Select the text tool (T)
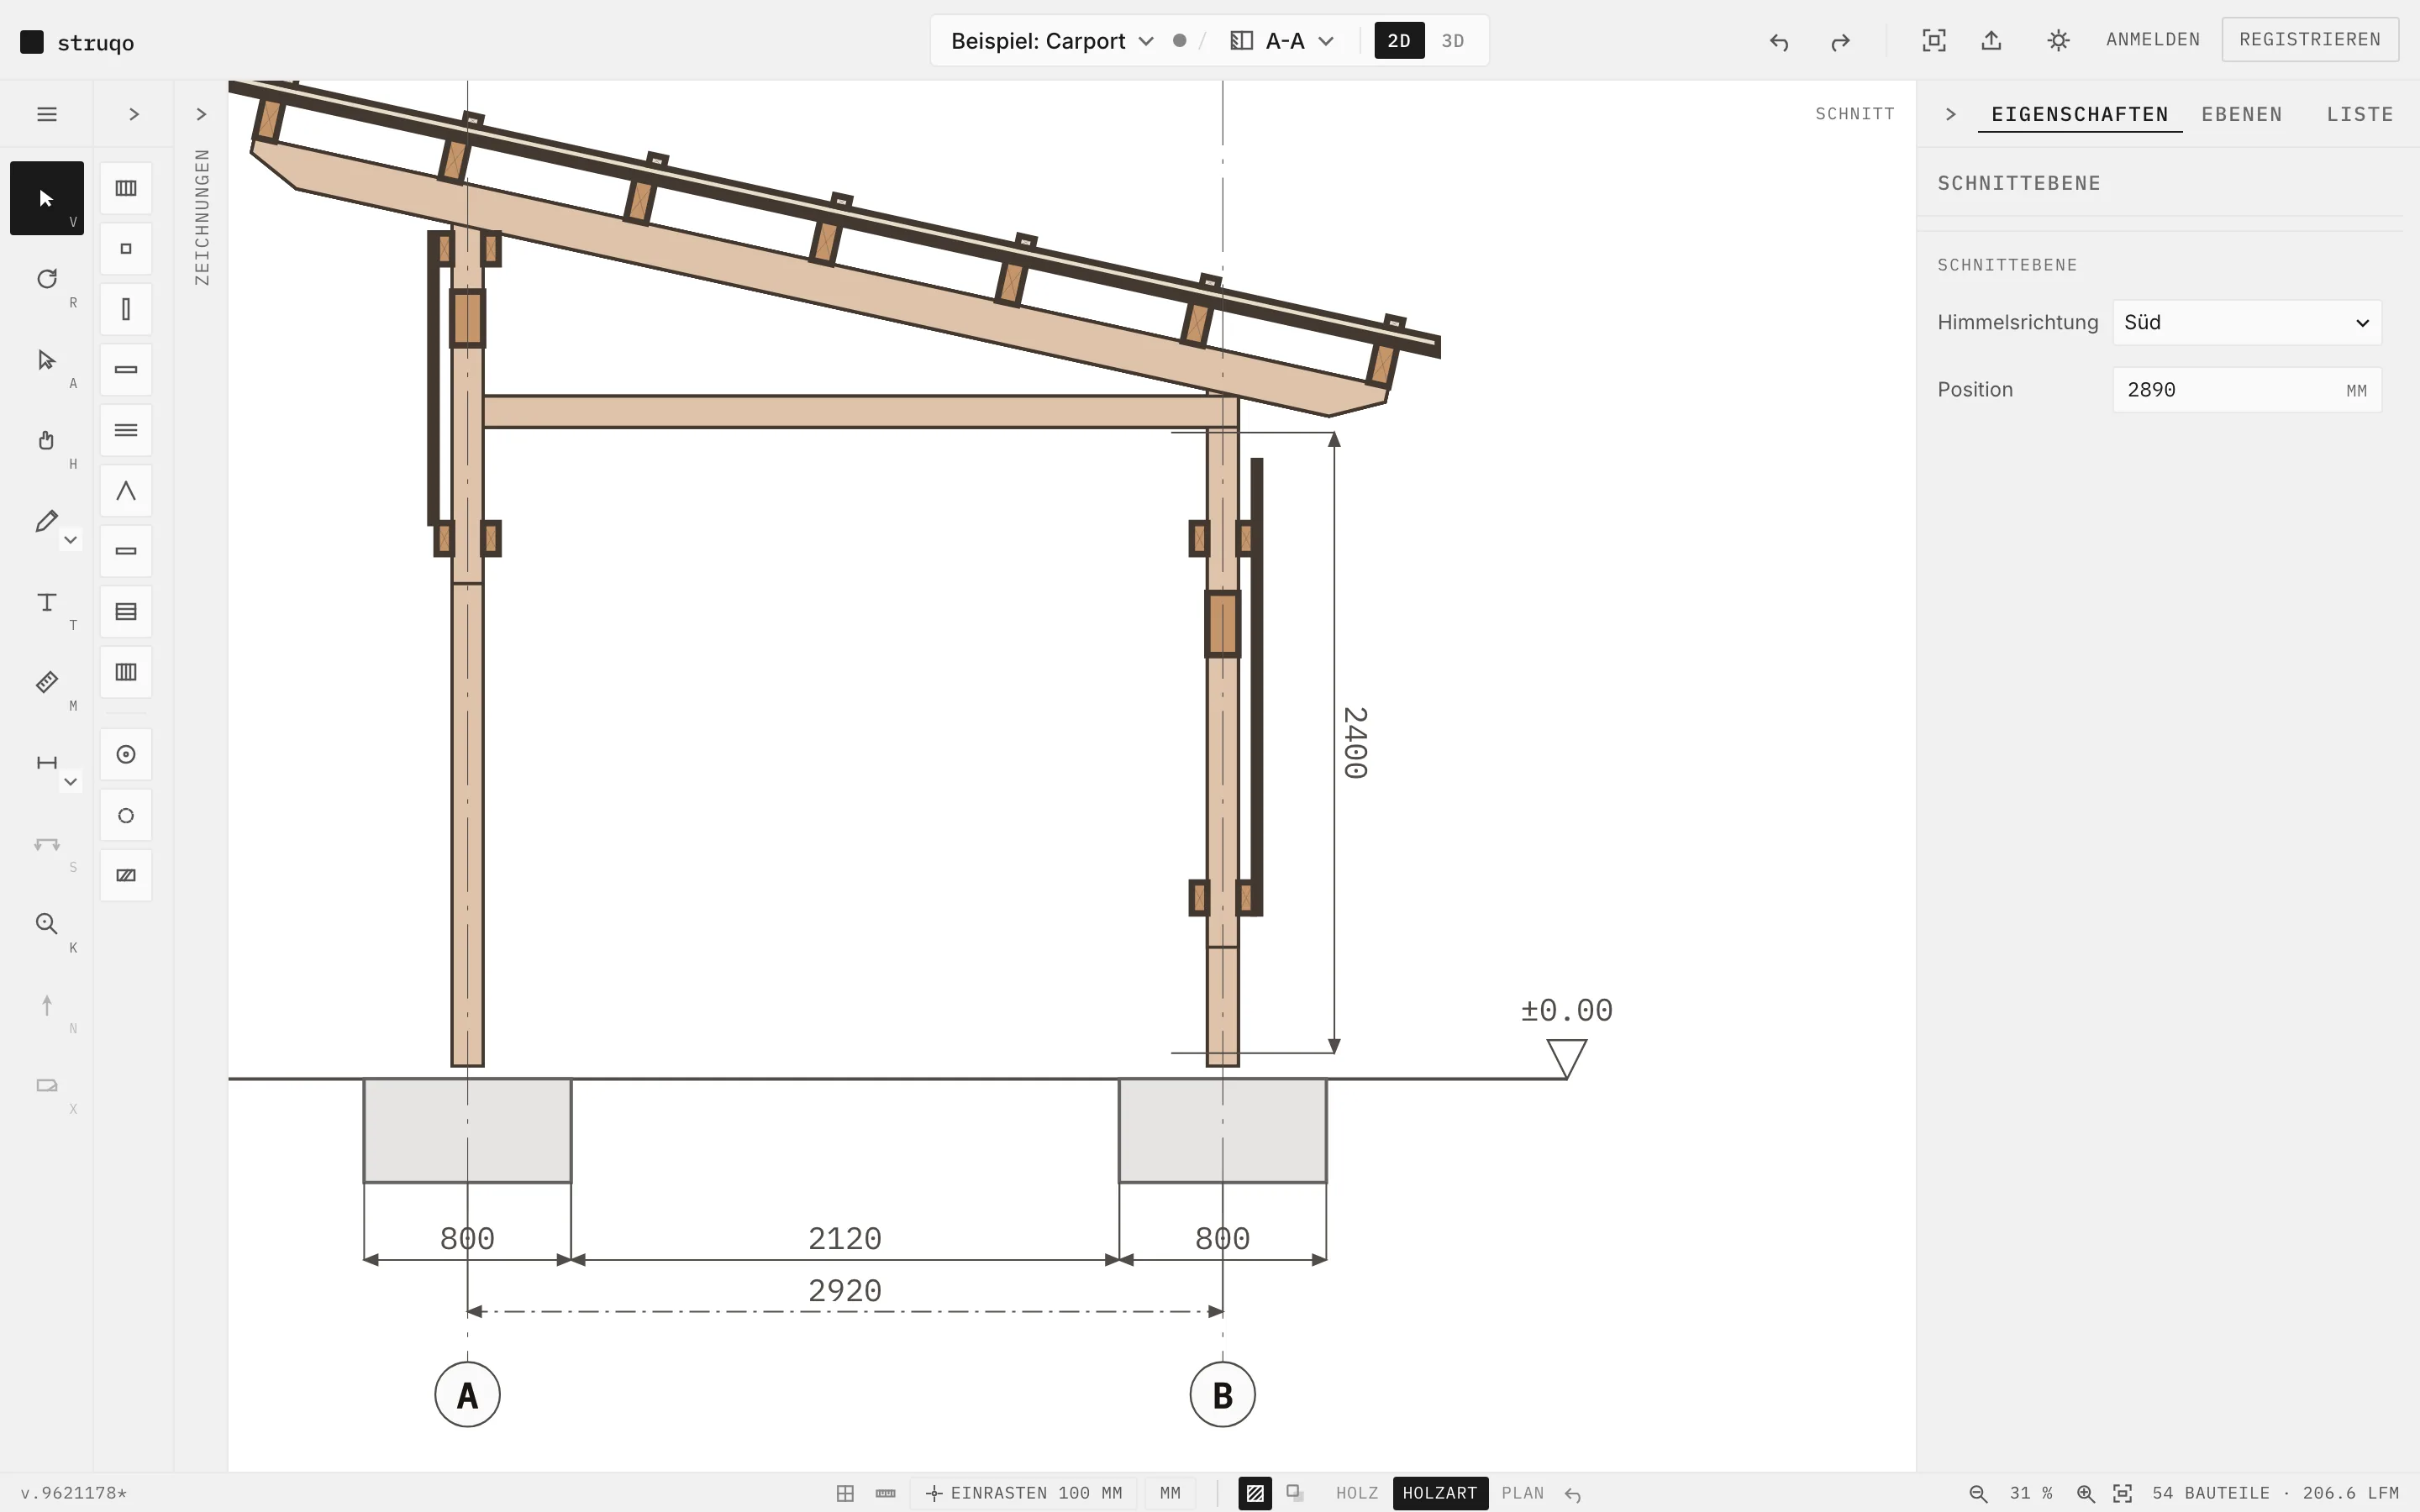 (x=47, y=602)
